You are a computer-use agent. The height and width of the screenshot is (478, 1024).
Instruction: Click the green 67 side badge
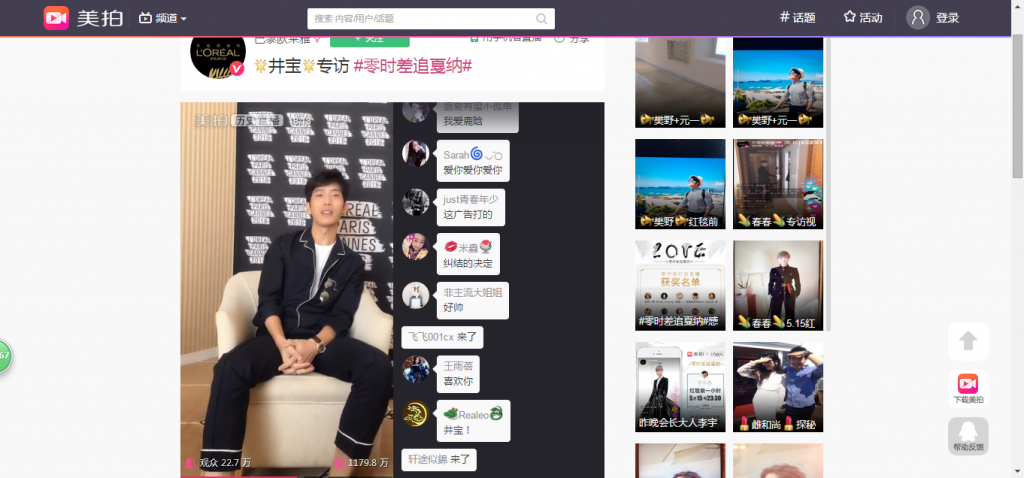pos(4,356)
